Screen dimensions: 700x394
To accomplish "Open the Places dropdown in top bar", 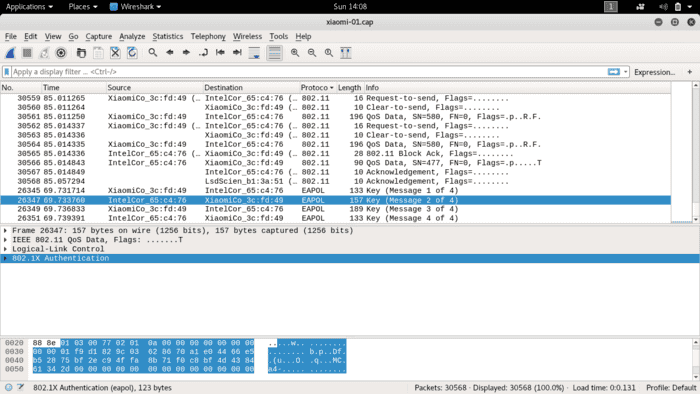I will click(x=83, y=7).
